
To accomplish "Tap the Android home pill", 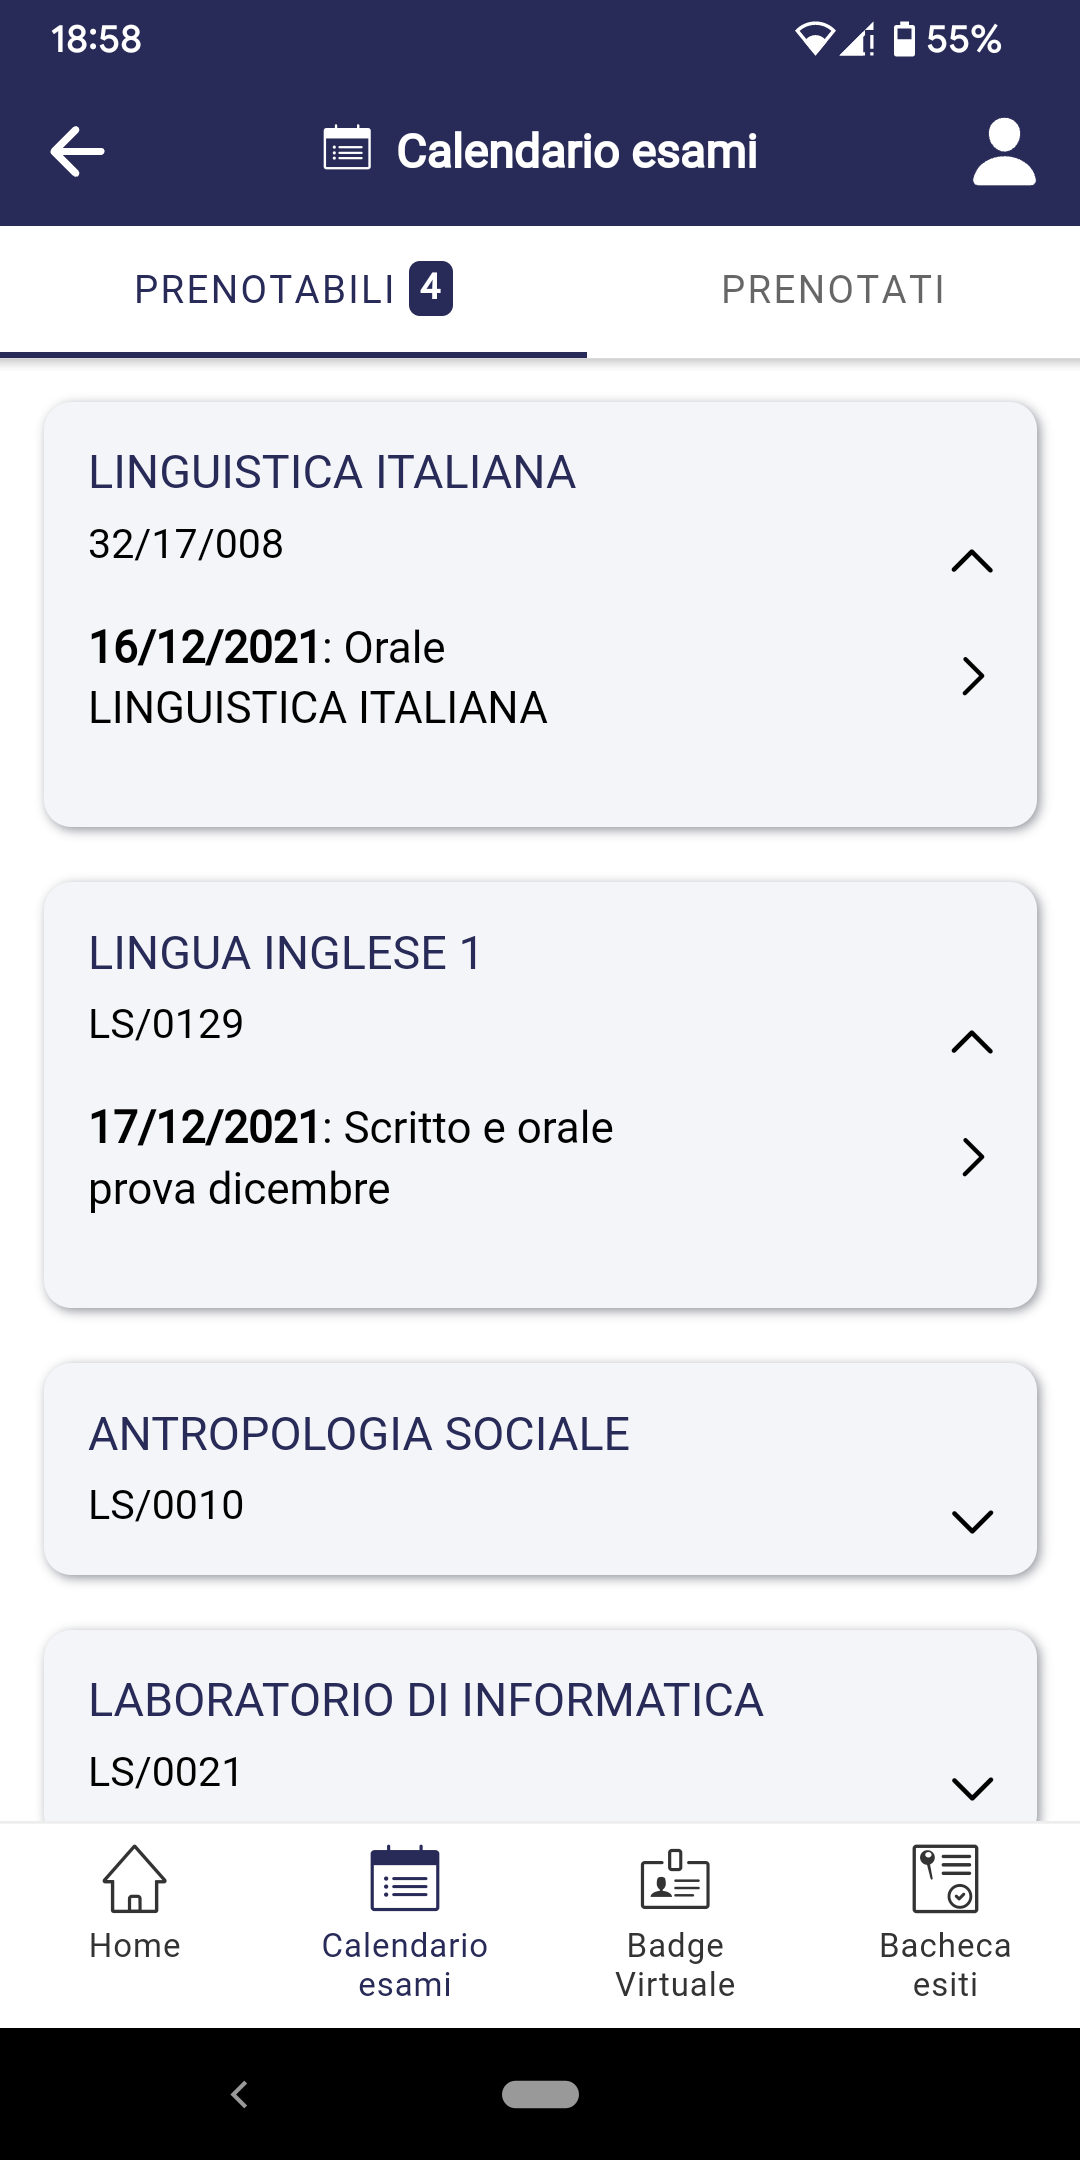I will point(540,2094).
